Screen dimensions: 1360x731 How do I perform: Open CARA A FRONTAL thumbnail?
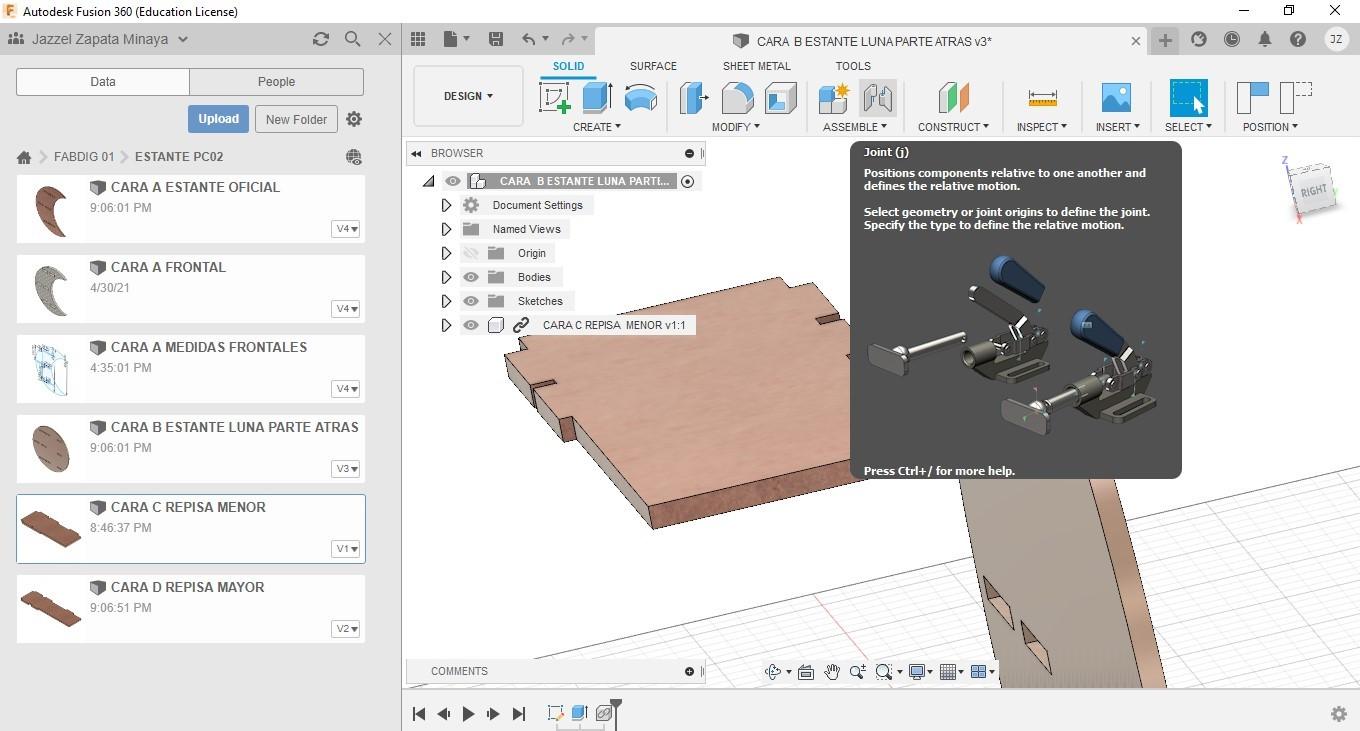[x=51, y=290]
